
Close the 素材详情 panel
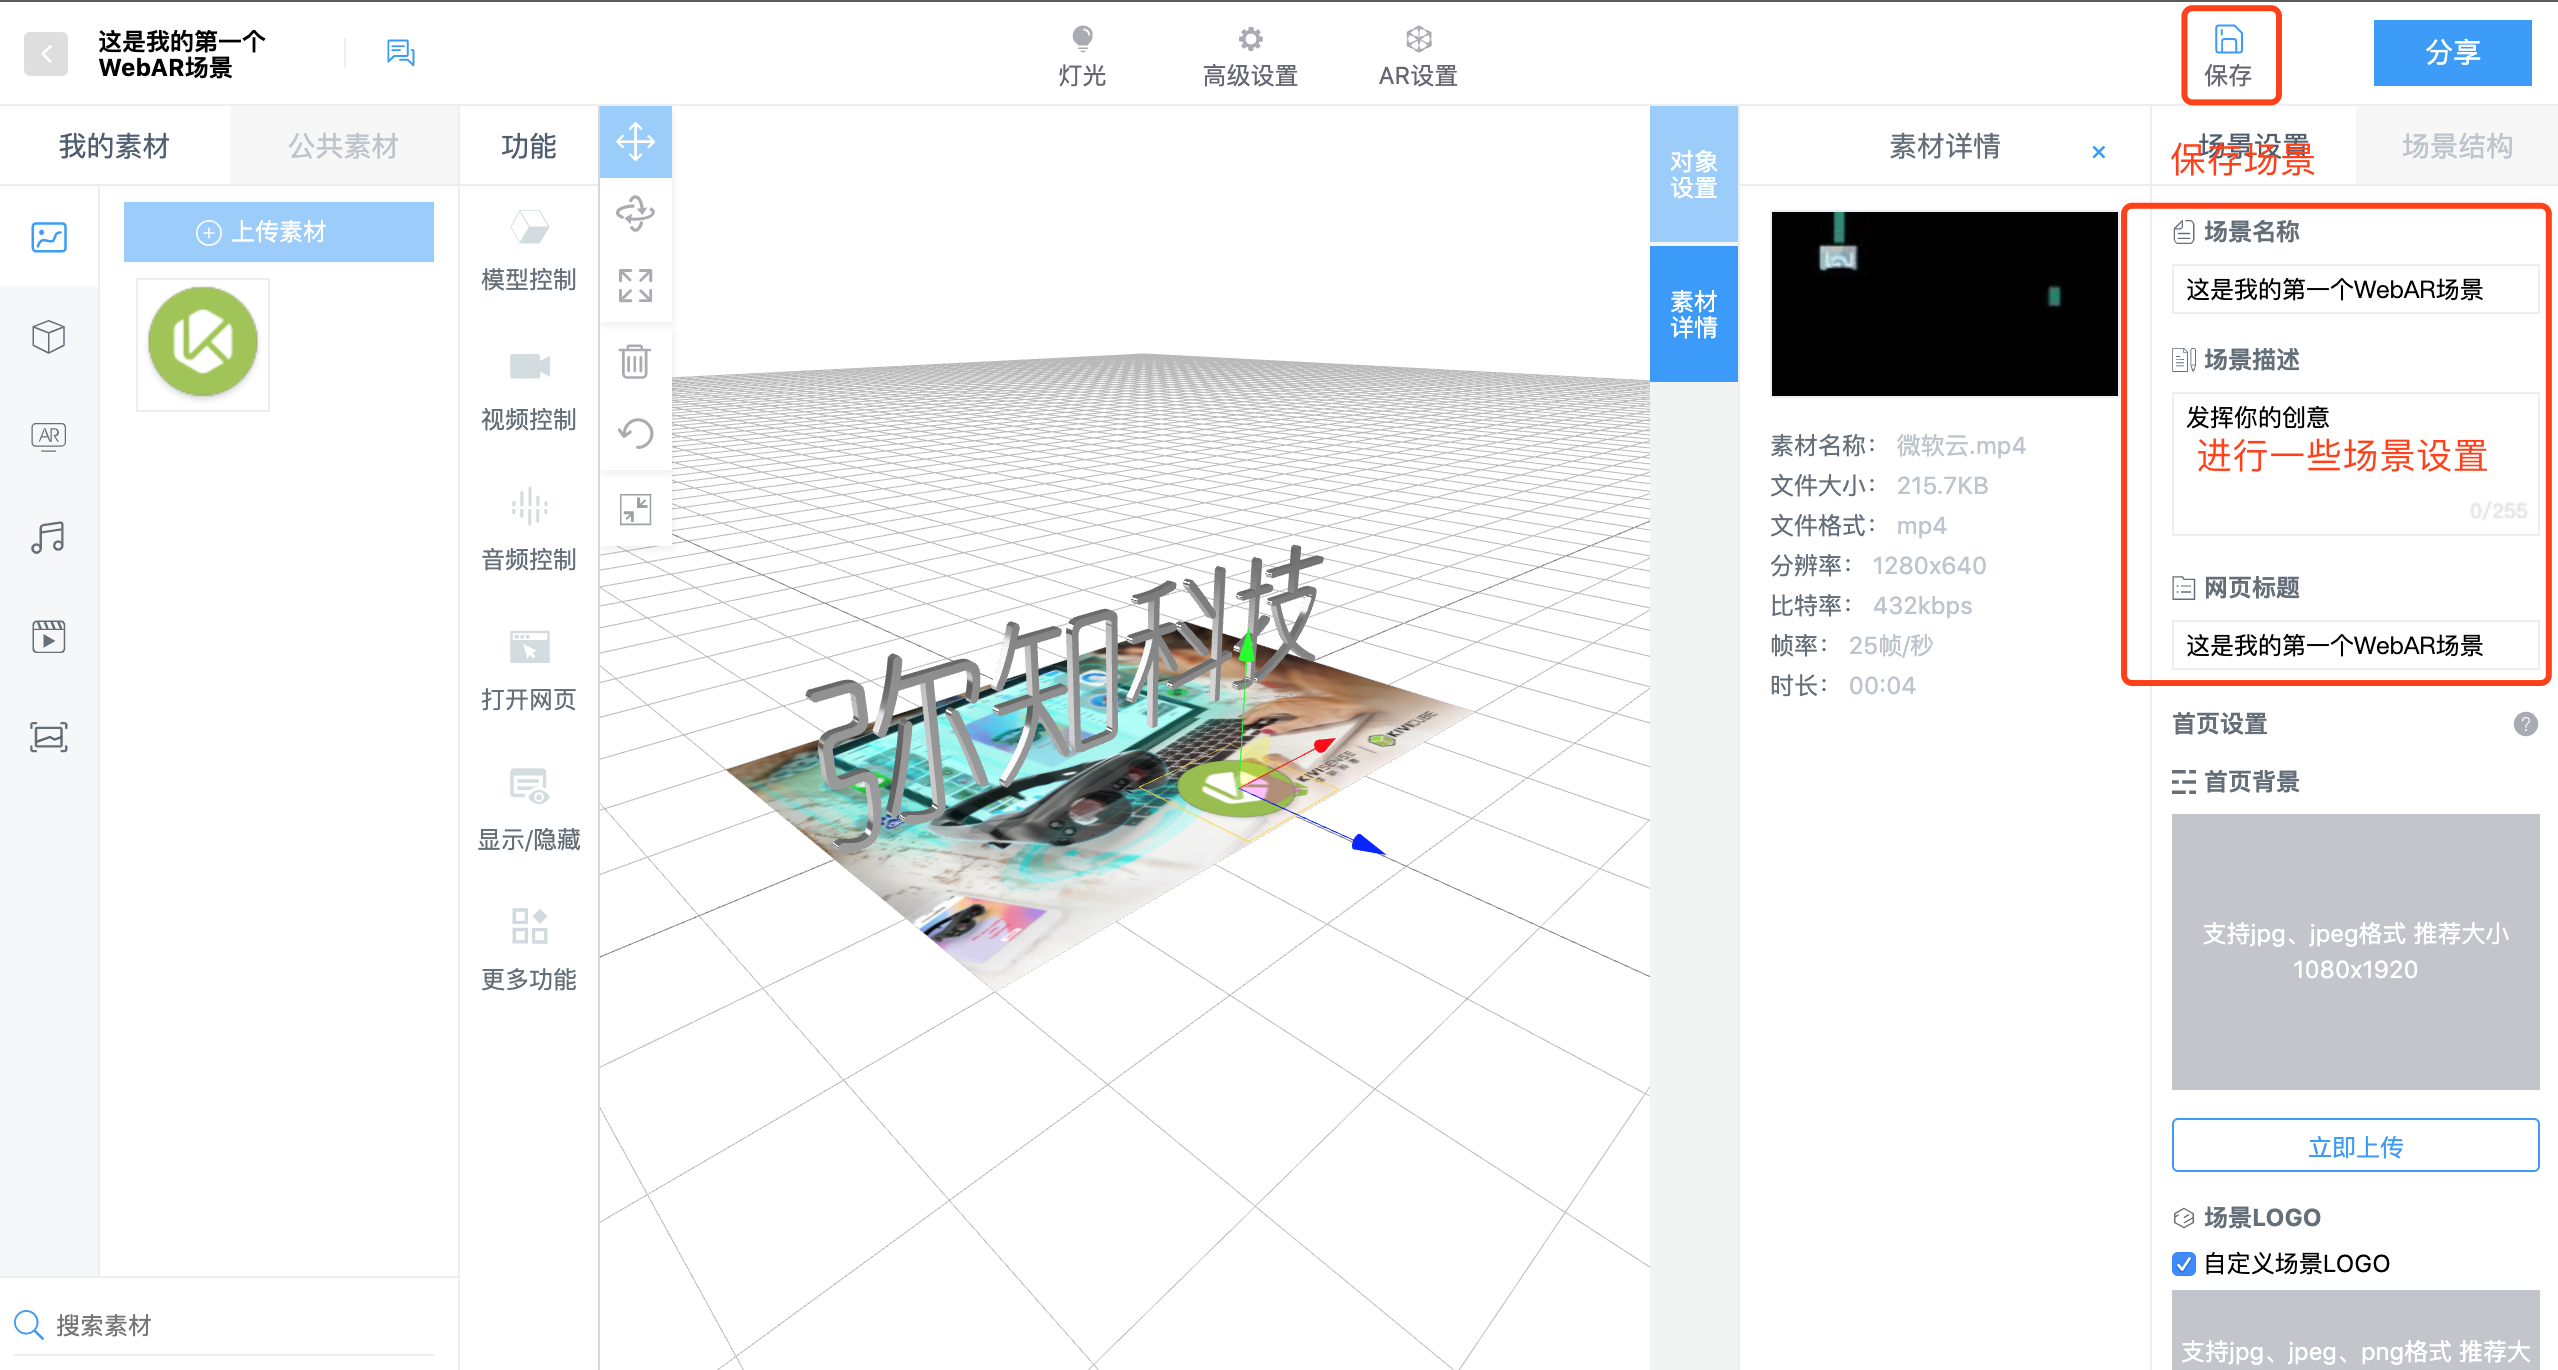point(2098,152)
